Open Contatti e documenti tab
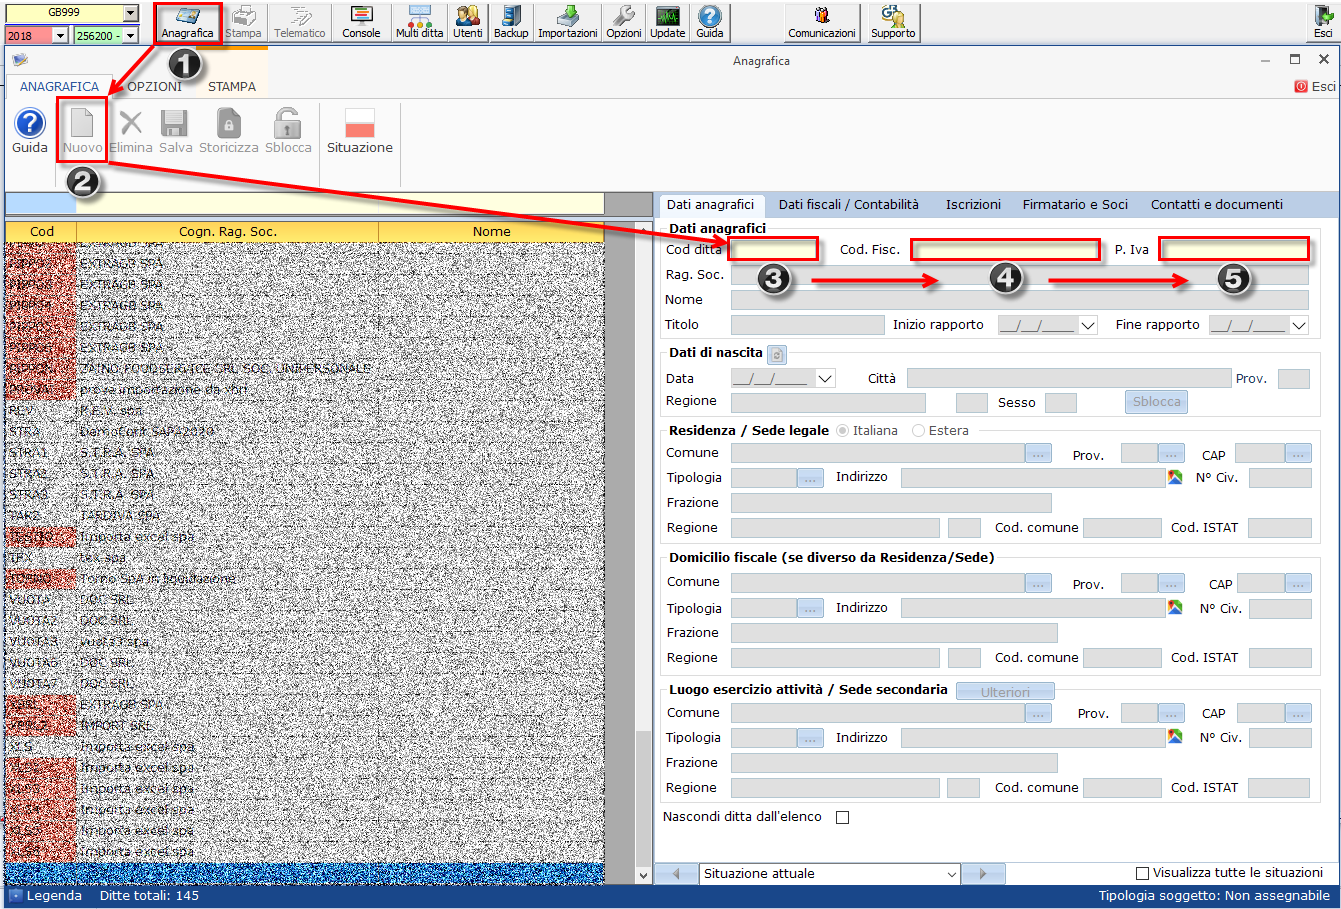This screenshot has height=909, width=1341. [1217, 205]
